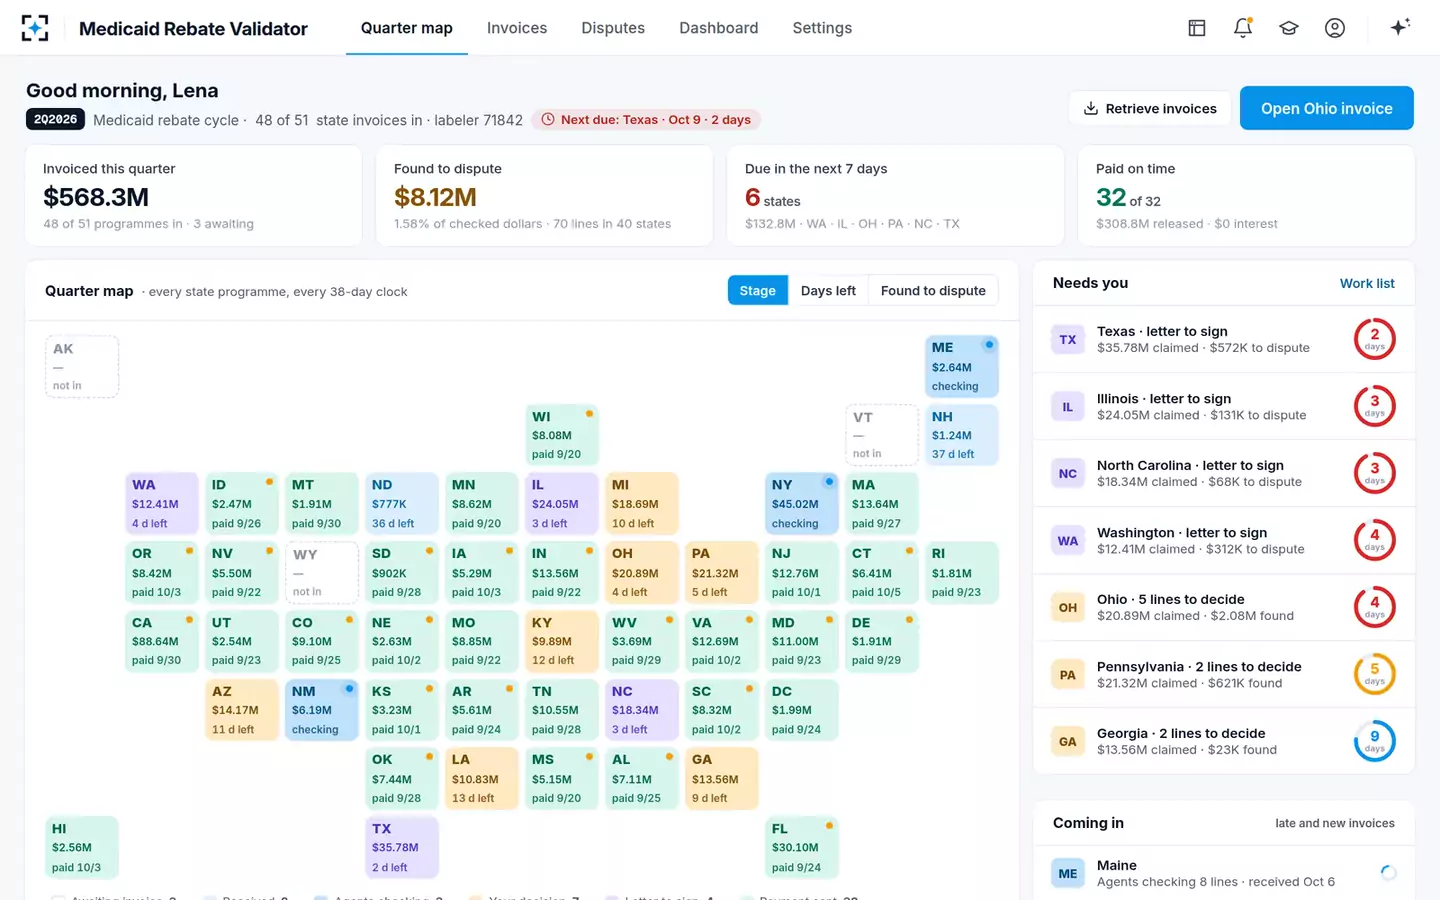Image resolution: width=1440 pixels, height=900 pixels.
Task: Go to the Quarter map tab
Action: (407, 28)
